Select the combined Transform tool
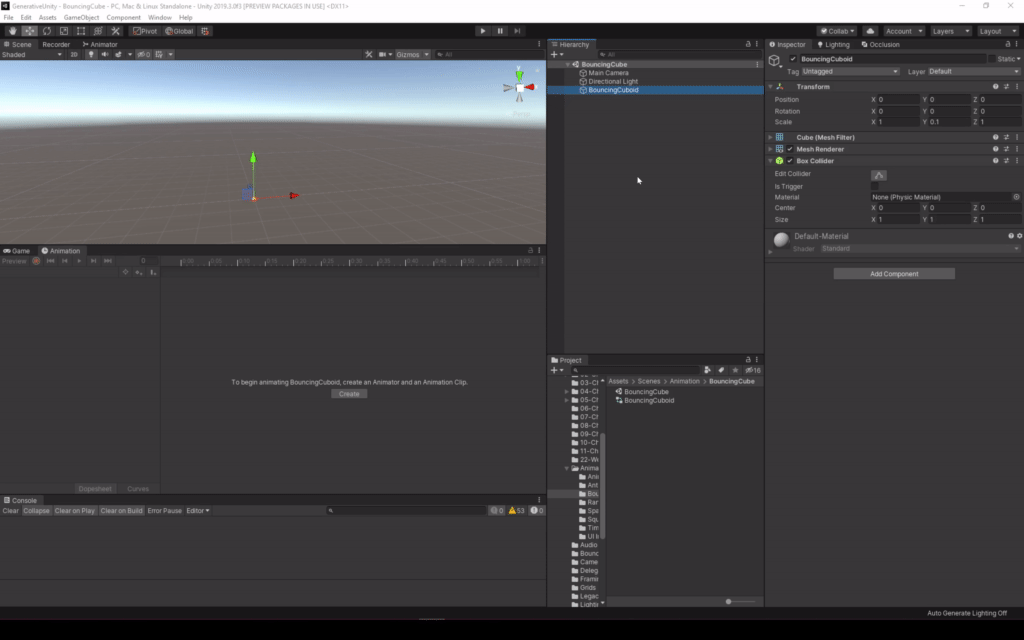 click(x=98, y=31)
